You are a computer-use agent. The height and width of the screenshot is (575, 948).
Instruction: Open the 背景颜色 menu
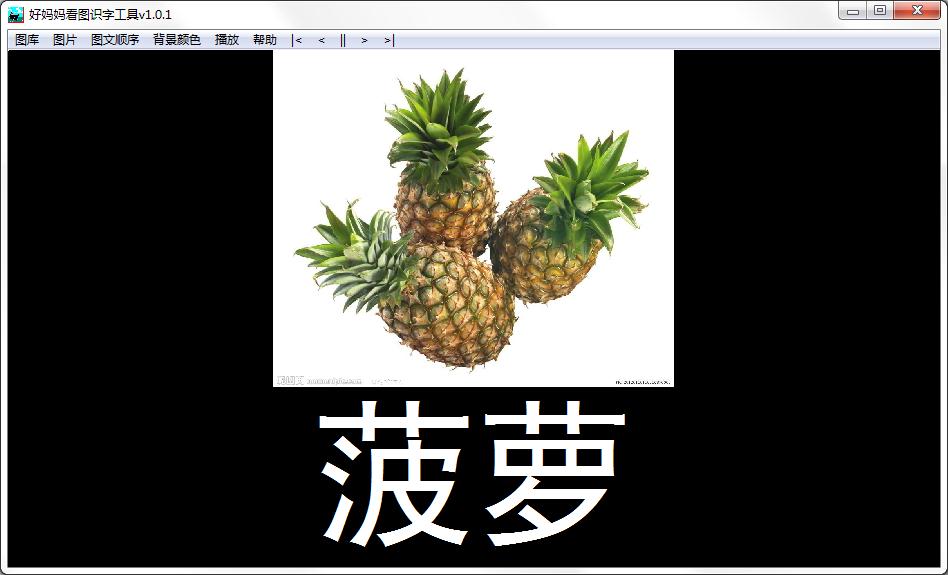tap(177, 40)
